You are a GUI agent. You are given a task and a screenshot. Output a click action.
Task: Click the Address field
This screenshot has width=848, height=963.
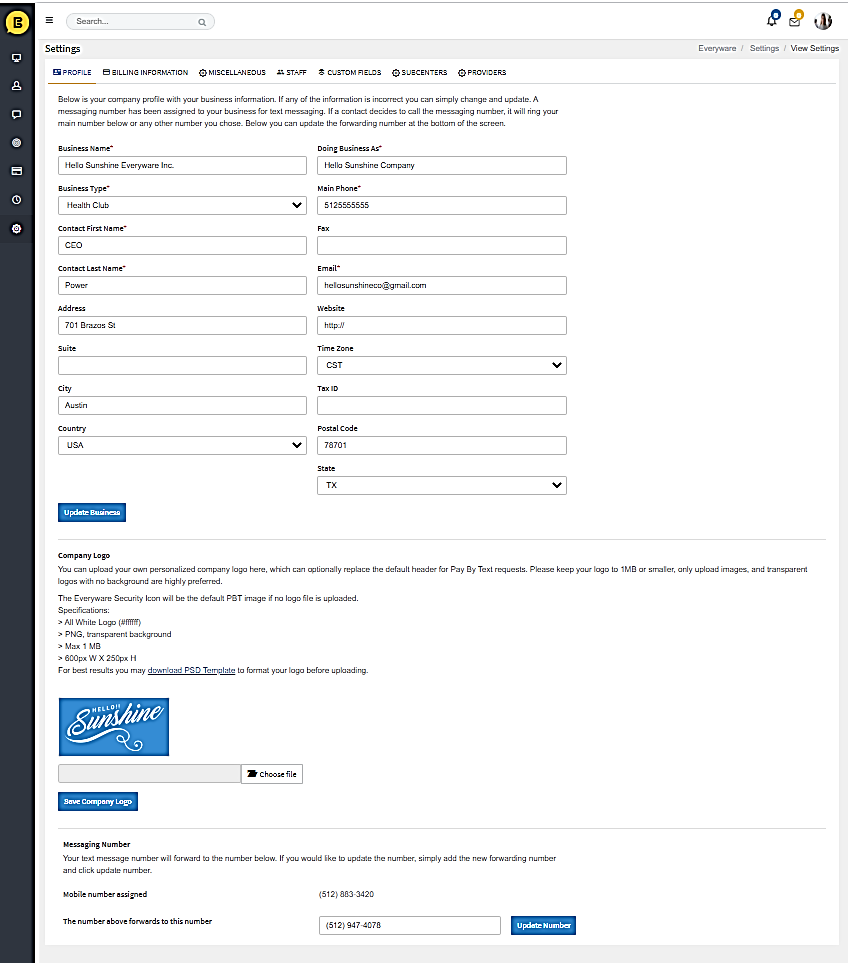coord(182,326)
